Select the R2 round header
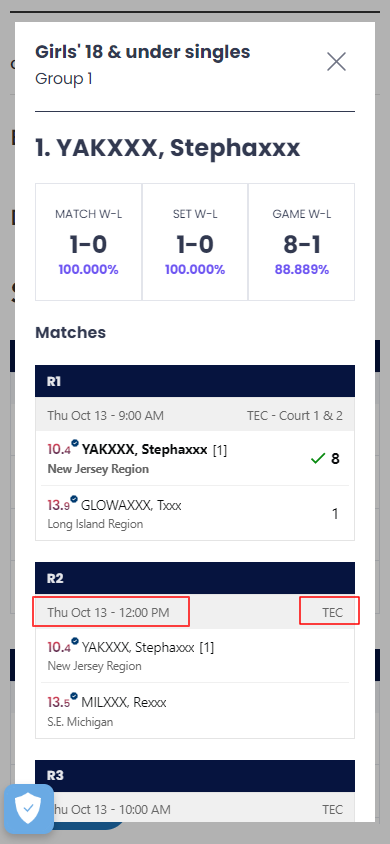 (x=195, y=578)
